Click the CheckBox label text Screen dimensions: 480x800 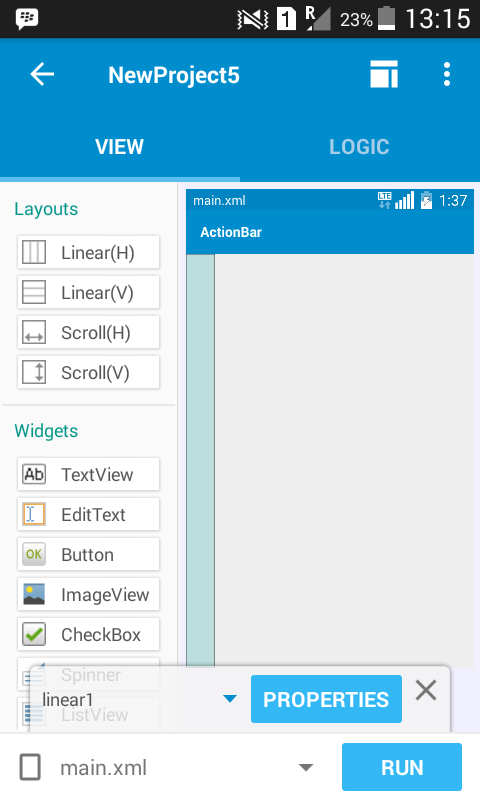point(101,635)
